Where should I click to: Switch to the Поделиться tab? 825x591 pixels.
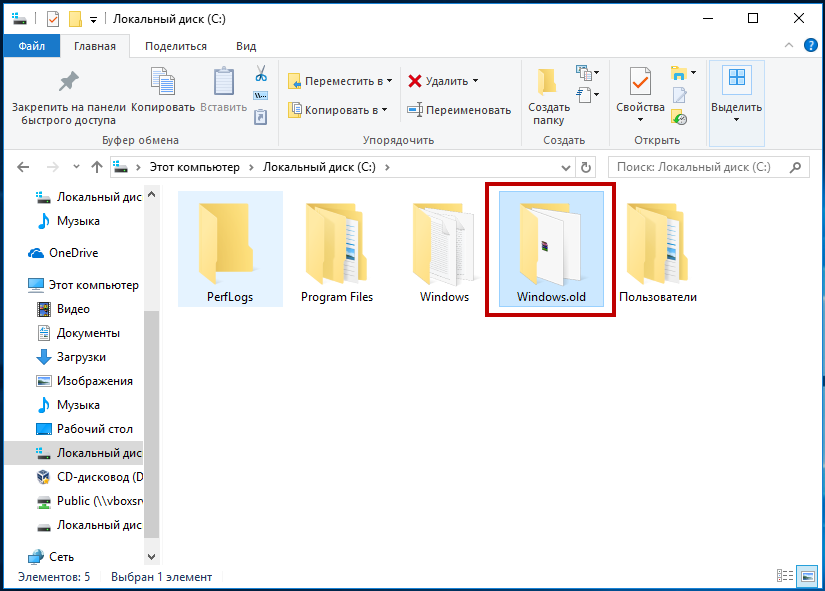click(x=176, y=46)
